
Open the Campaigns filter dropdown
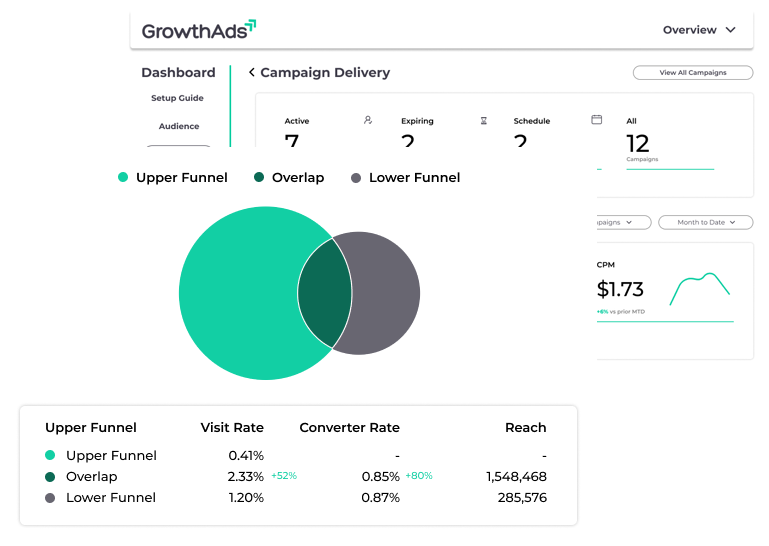622,222
